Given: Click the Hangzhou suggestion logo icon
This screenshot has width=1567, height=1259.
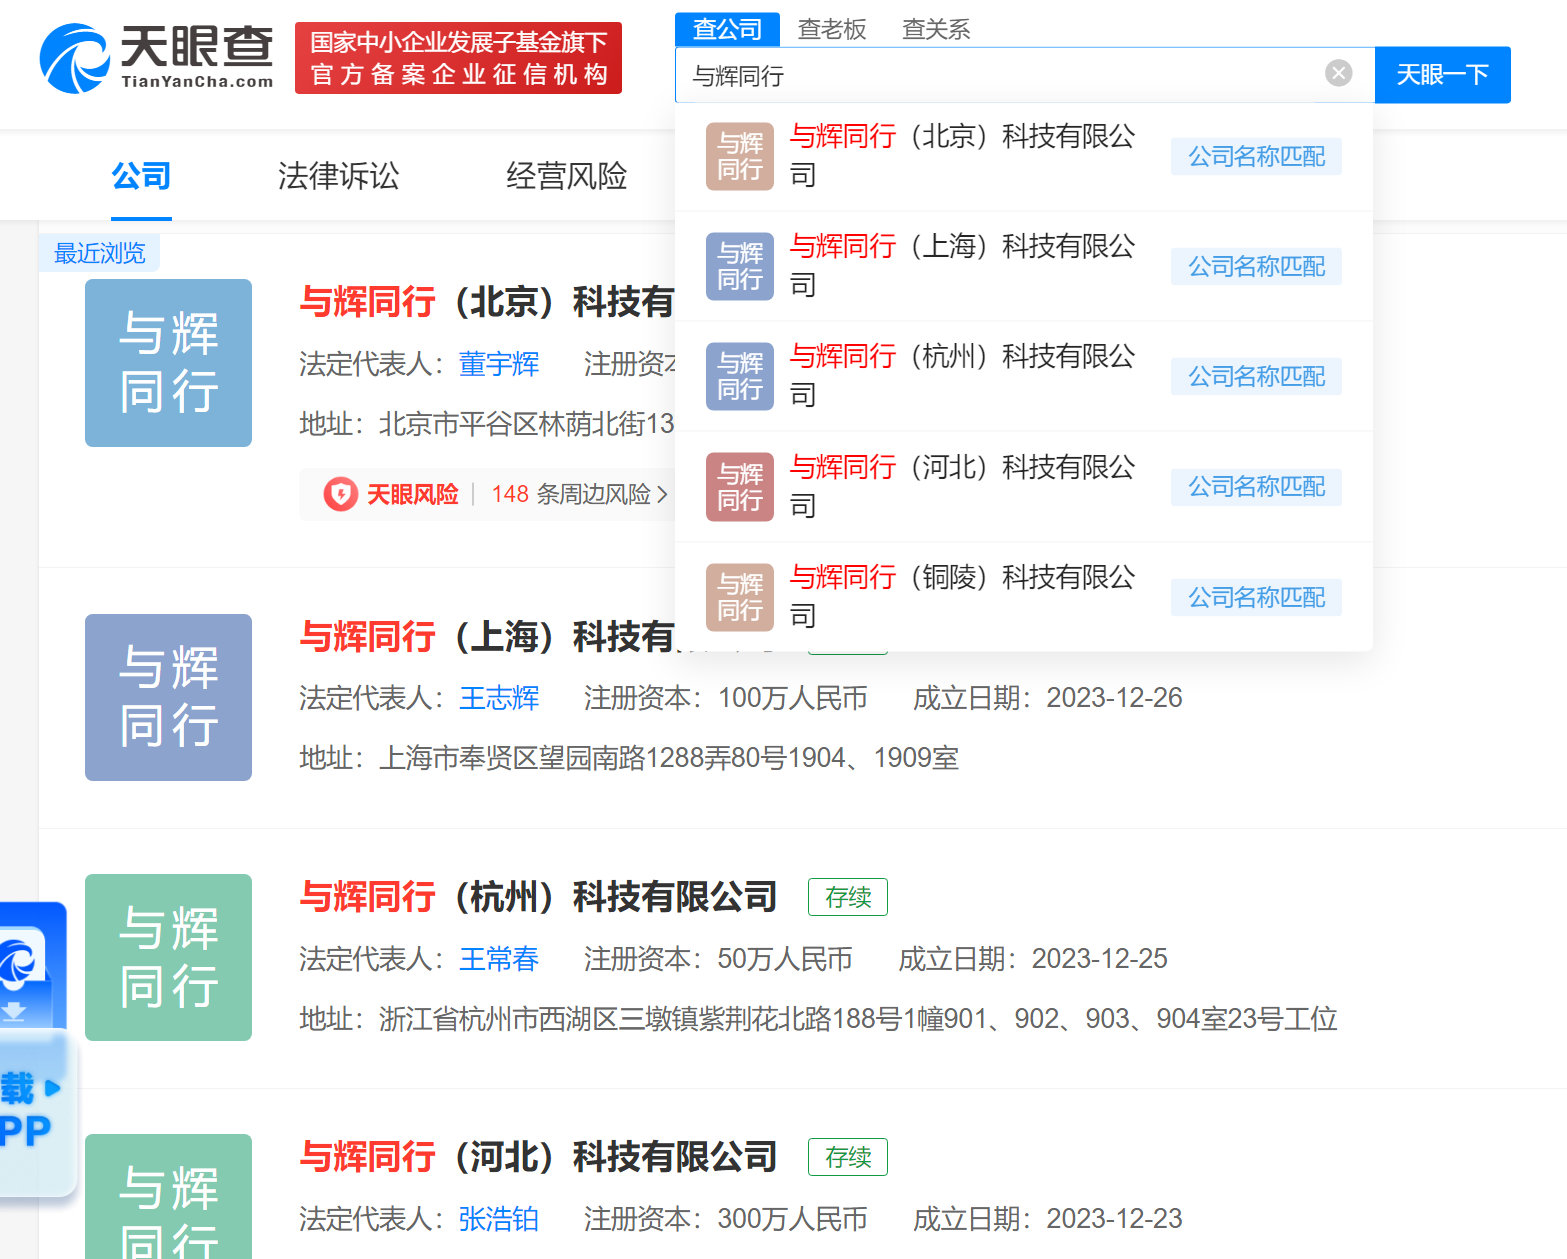Looking at the screenshot, I should (740, 376).
